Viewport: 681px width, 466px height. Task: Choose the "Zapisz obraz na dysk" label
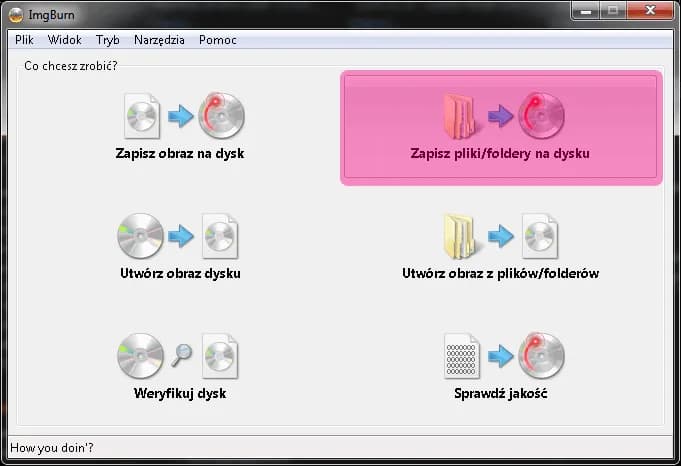coord(180,154)
